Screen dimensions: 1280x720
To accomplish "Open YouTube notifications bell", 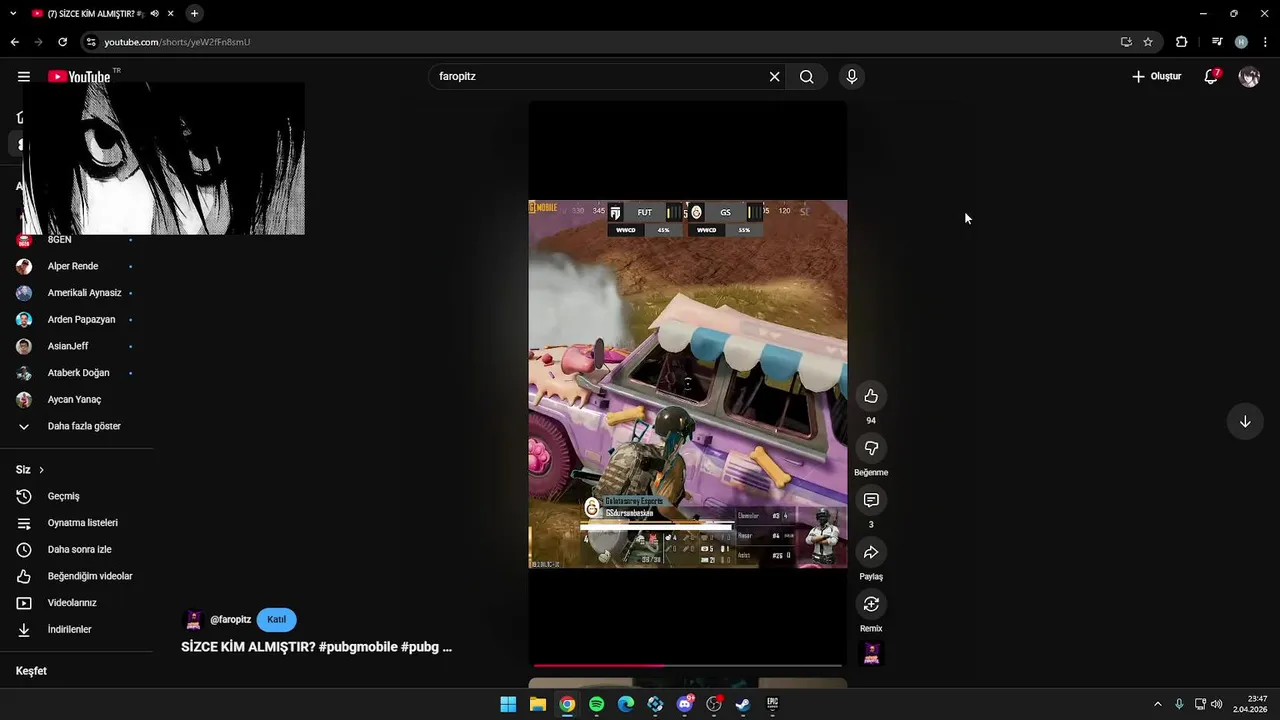I will (x=1211, y=77).
